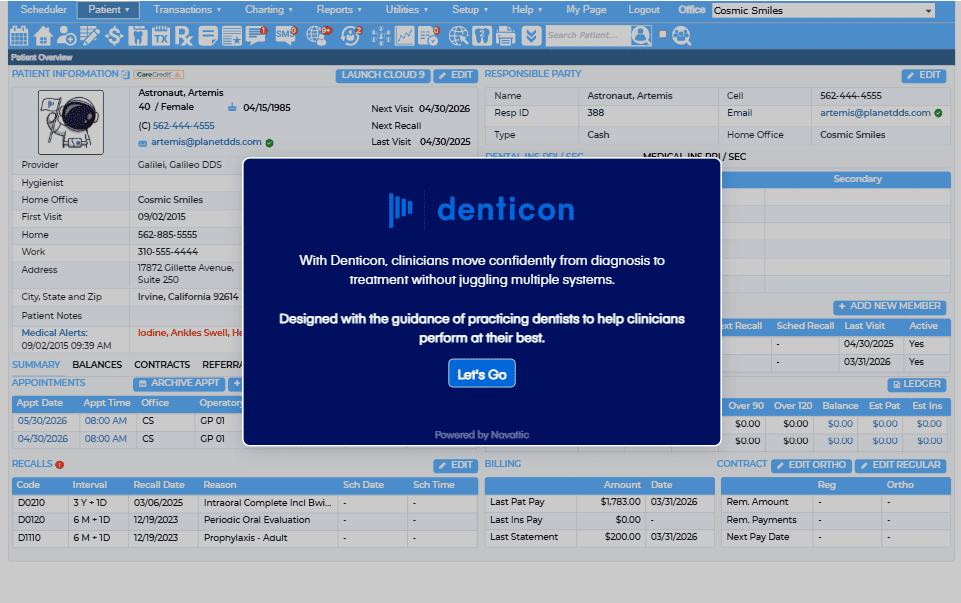Open the Office selector dropdown
Screen dimensions: 961x603
coord(823,10)
